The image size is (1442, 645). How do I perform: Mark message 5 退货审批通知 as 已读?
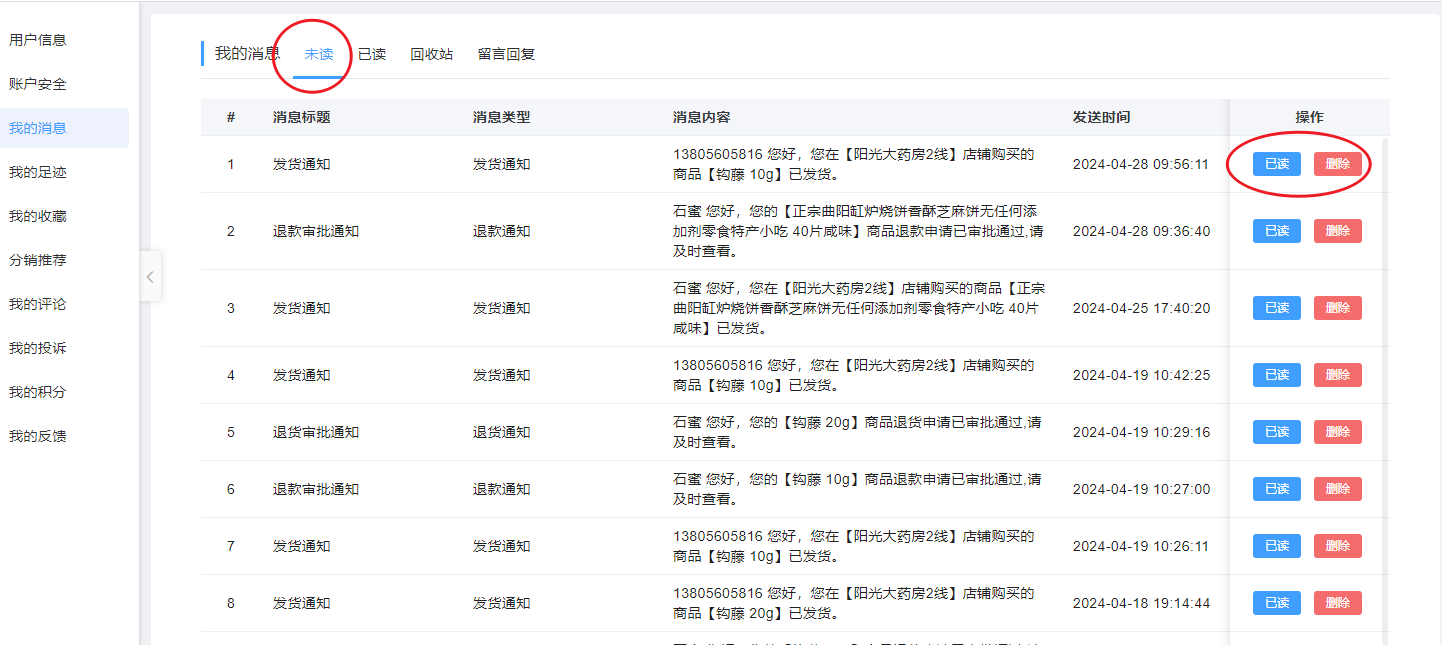coord(1277,432)
